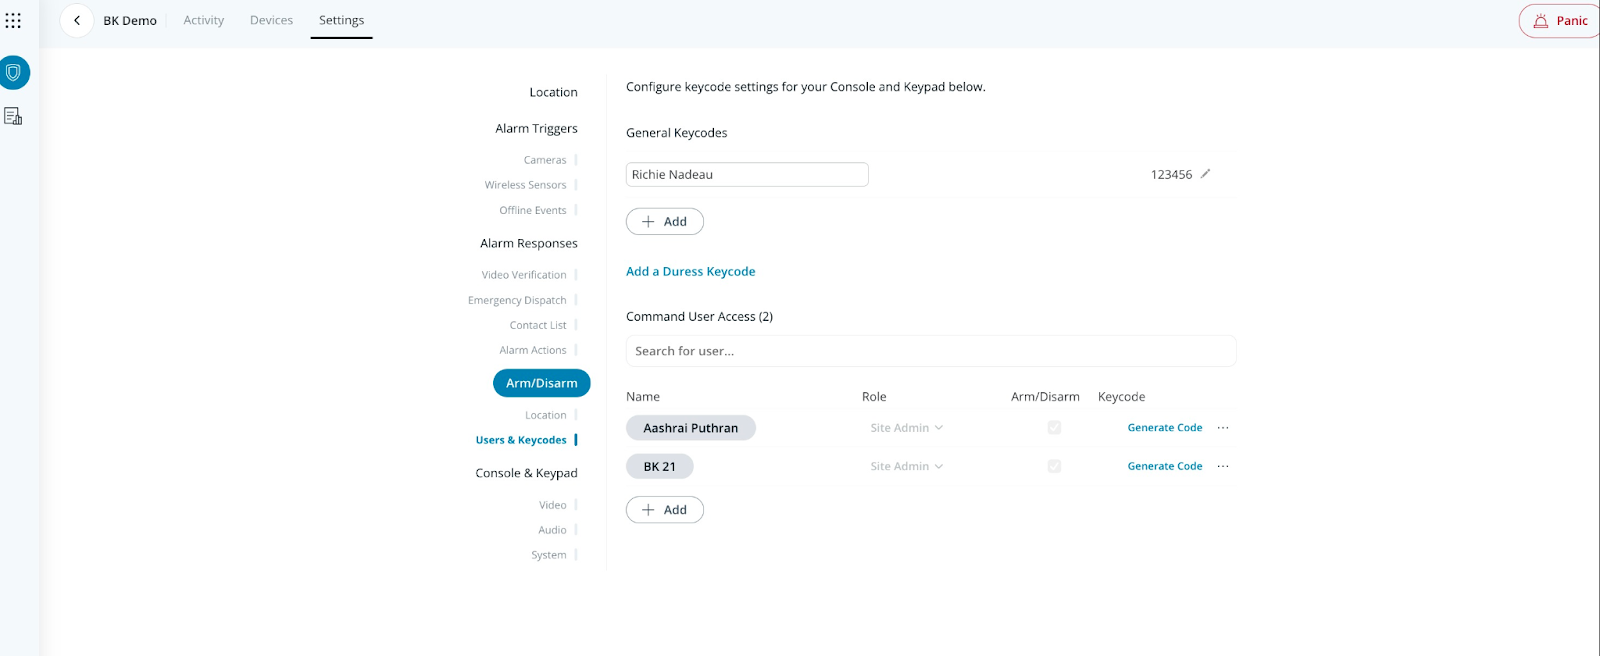Toggle Arm/Disarm checkbox for Aashrai Puthran

click(1054, 428)
